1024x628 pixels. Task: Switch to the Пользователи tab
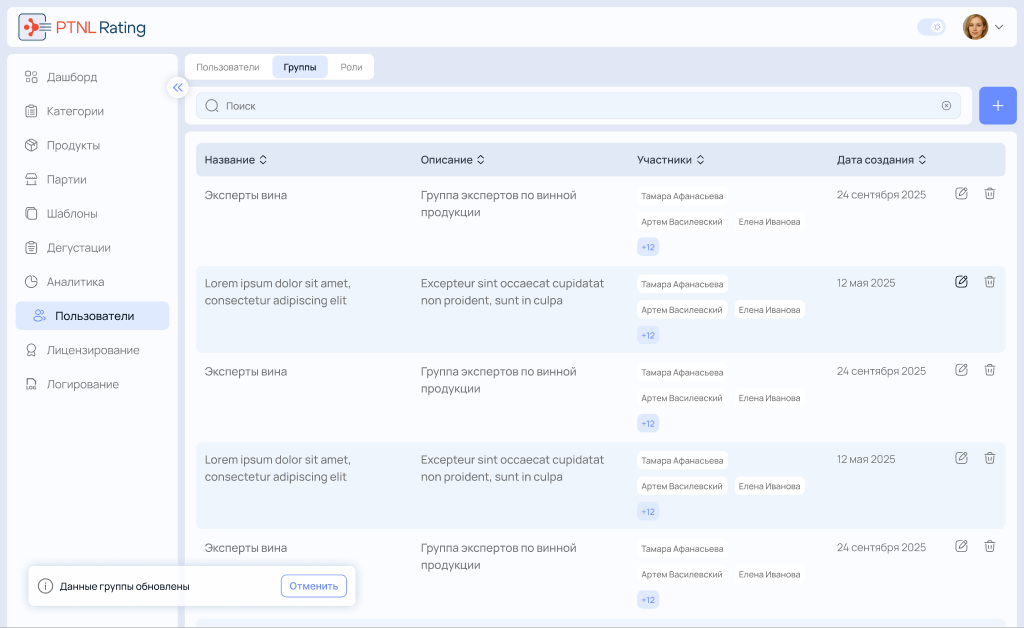coord(228,67)
